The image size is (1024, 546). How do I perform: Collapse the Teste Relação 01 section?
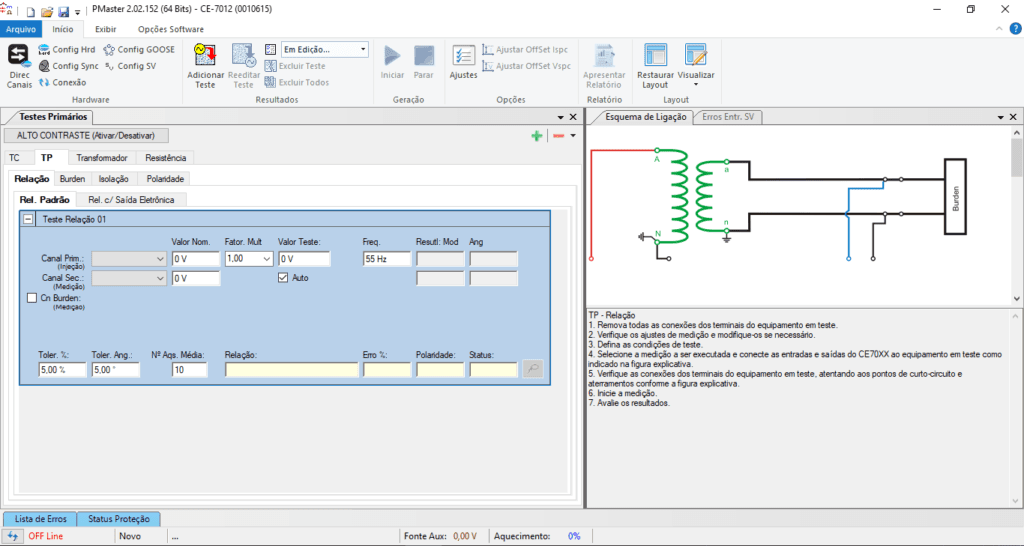pyautogui.click(x=28, y=219)
